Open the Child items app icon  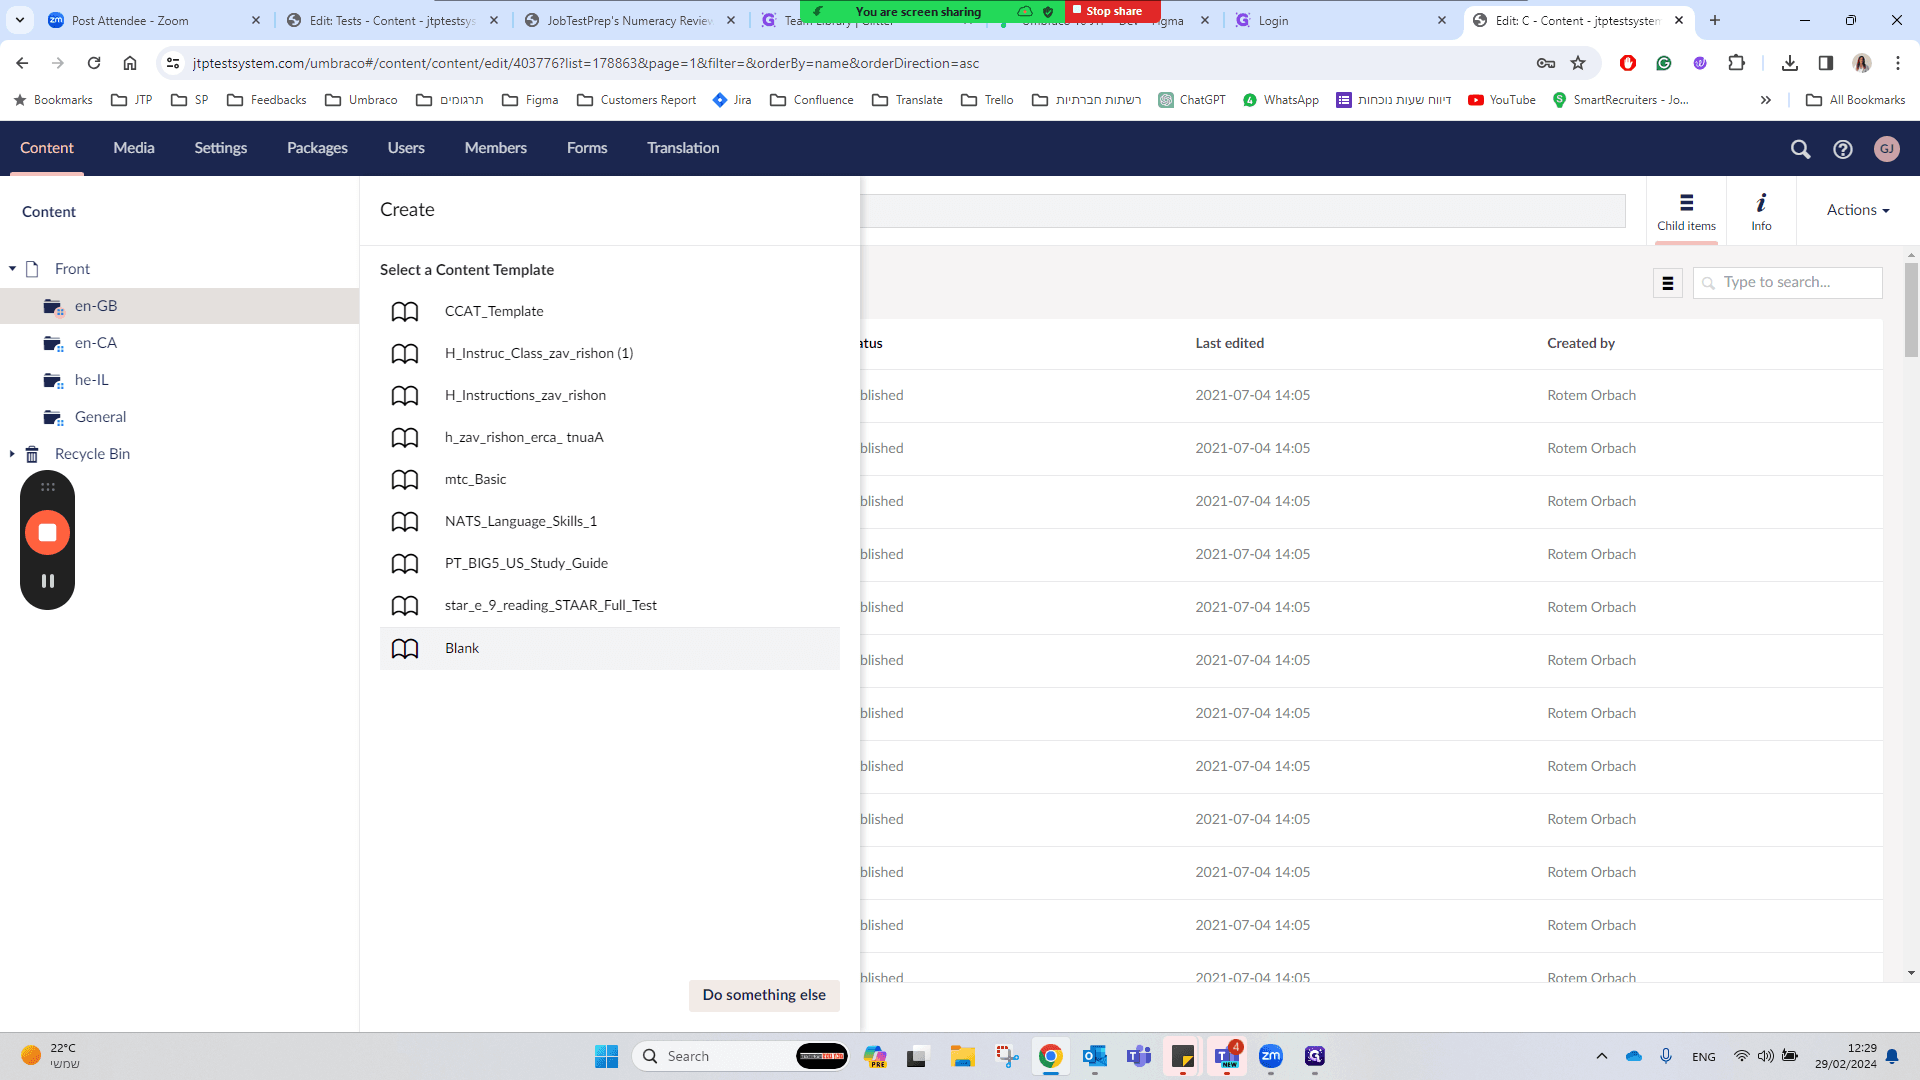coord(1686,211)
